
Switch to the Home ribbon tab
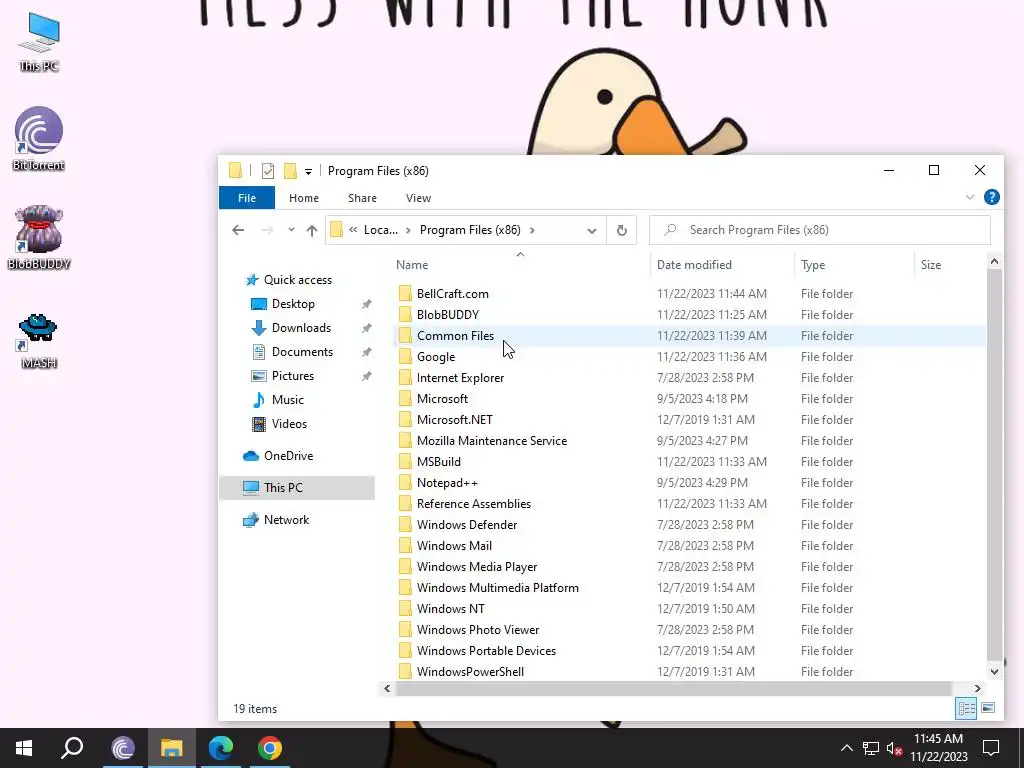click(304, 198)
